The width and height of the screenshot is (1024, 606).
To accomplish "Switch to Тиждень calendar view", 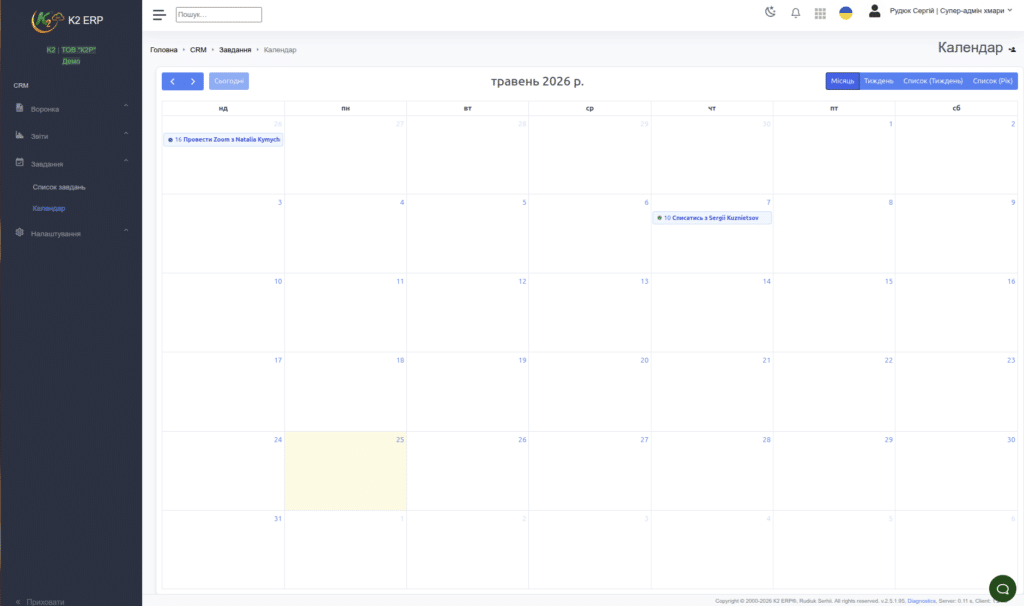I will point(878,81).
